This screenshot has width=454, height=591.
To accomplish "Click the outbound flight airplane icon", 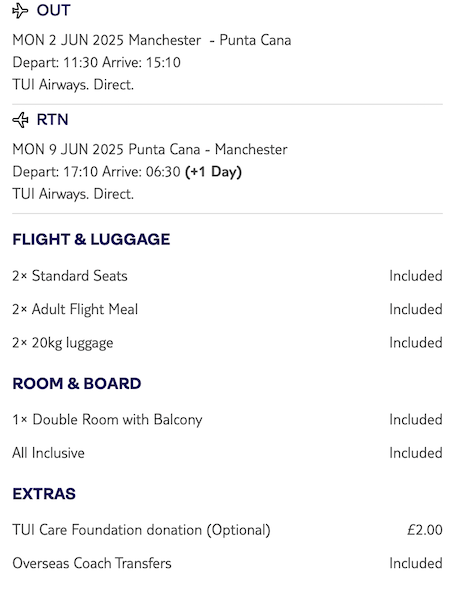I will coord(20,11).
